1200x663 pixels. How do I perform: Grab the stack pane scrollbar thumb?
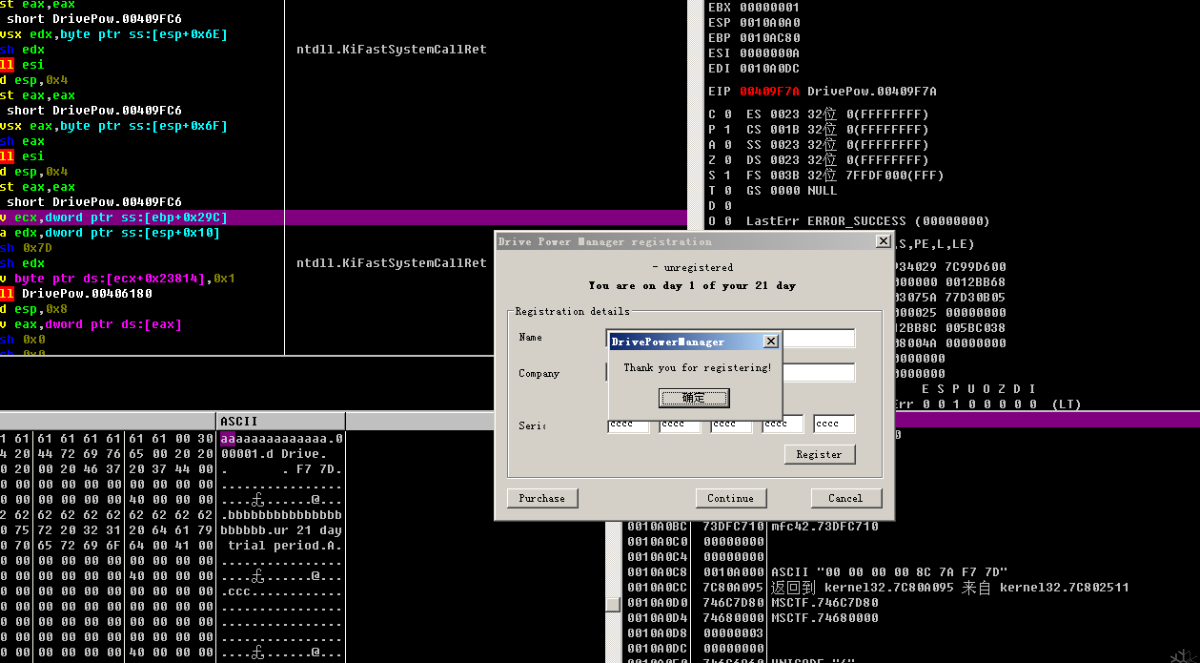pos(612,605)
